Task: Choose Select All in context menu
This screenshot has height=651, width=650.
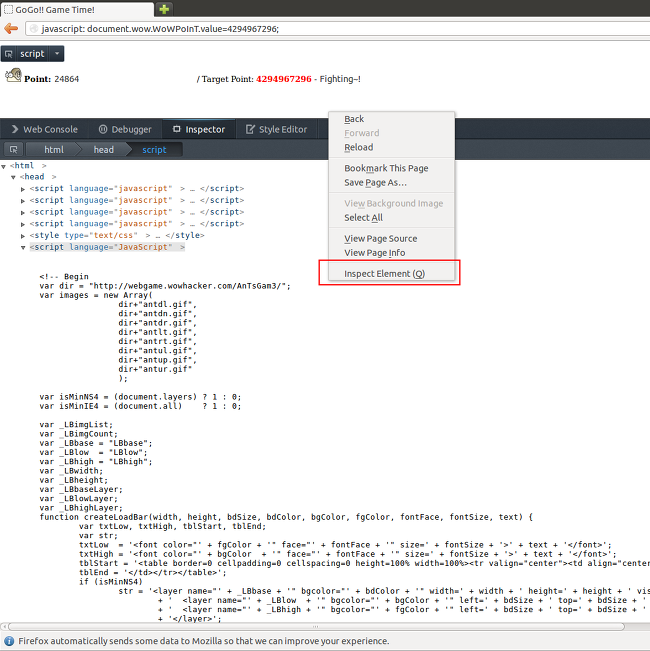Action: (363, 218)
